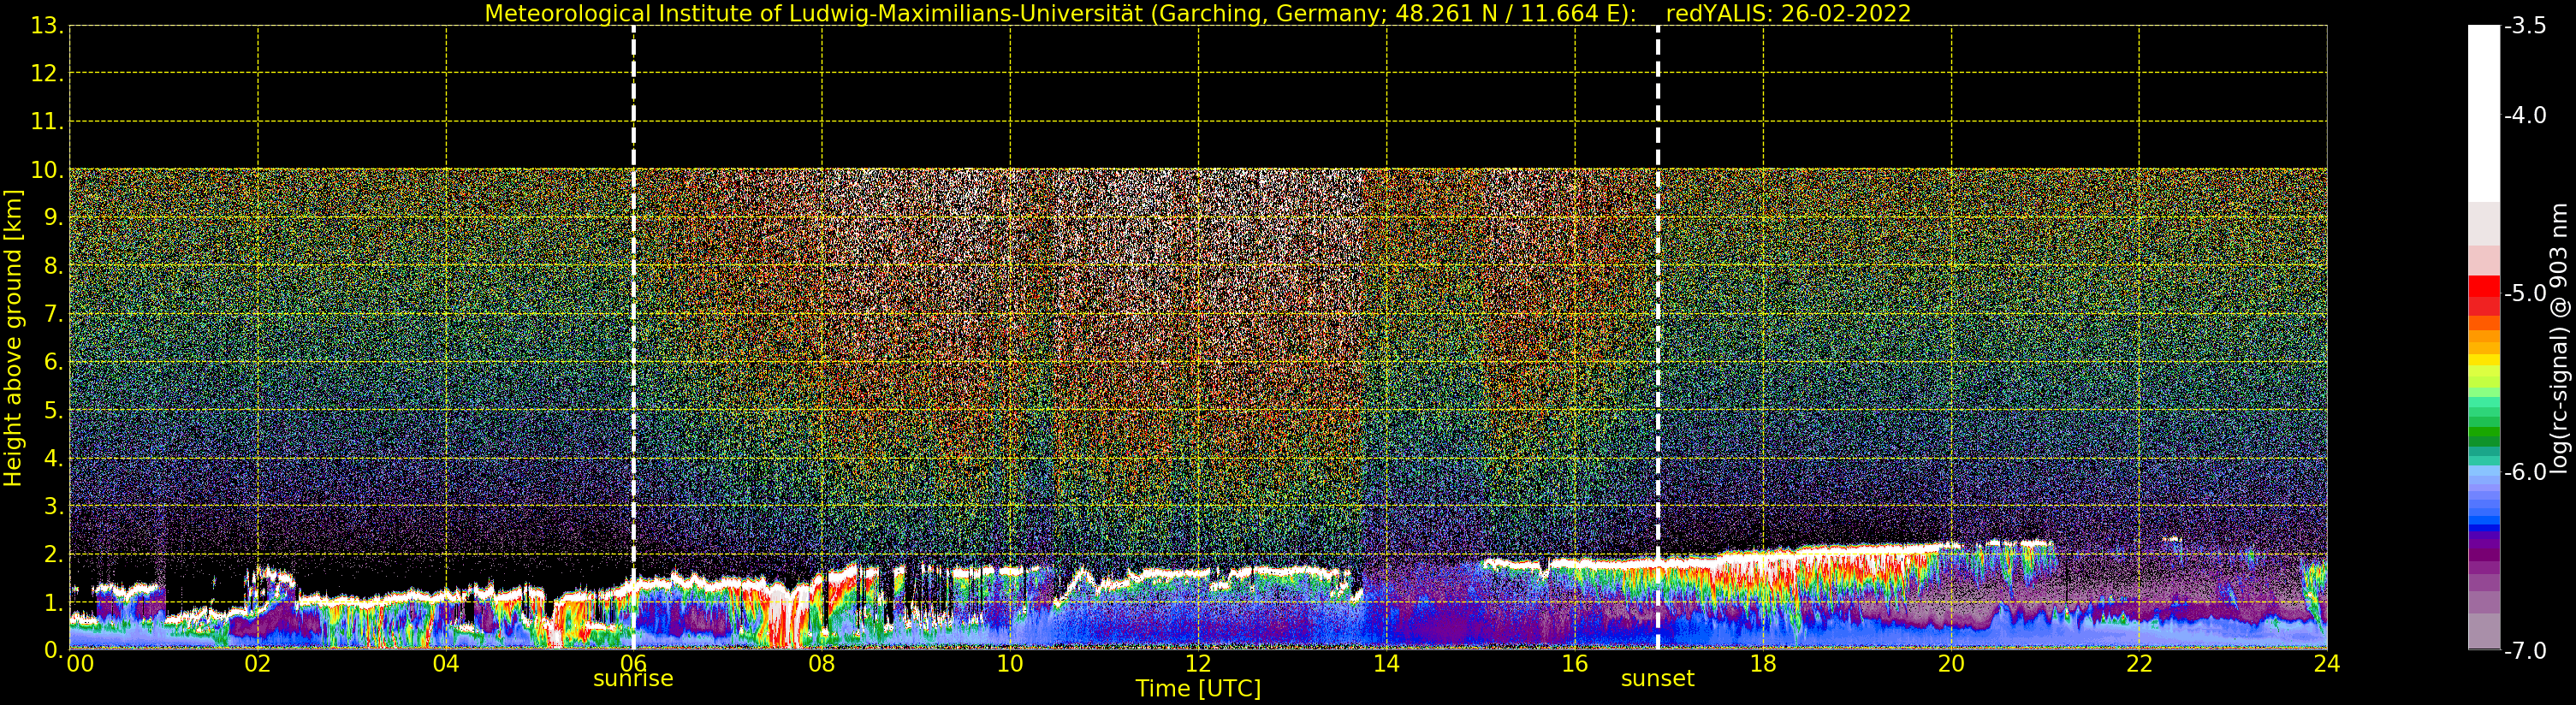The height and width of the screenshot is (705, 2576).
Task: Click the white dashed sunrise line
Action: (633, 338)
